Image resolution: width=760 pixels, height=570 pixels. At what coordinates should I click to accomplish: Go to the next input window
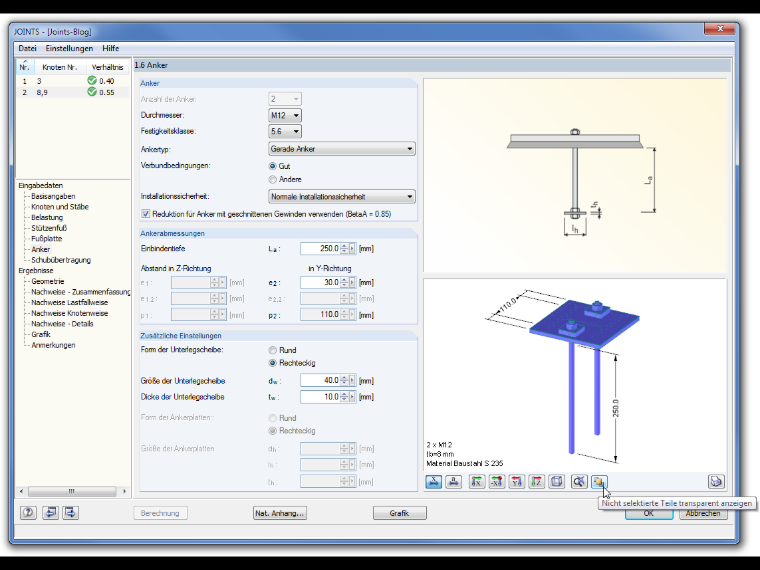tap(70, 512)
